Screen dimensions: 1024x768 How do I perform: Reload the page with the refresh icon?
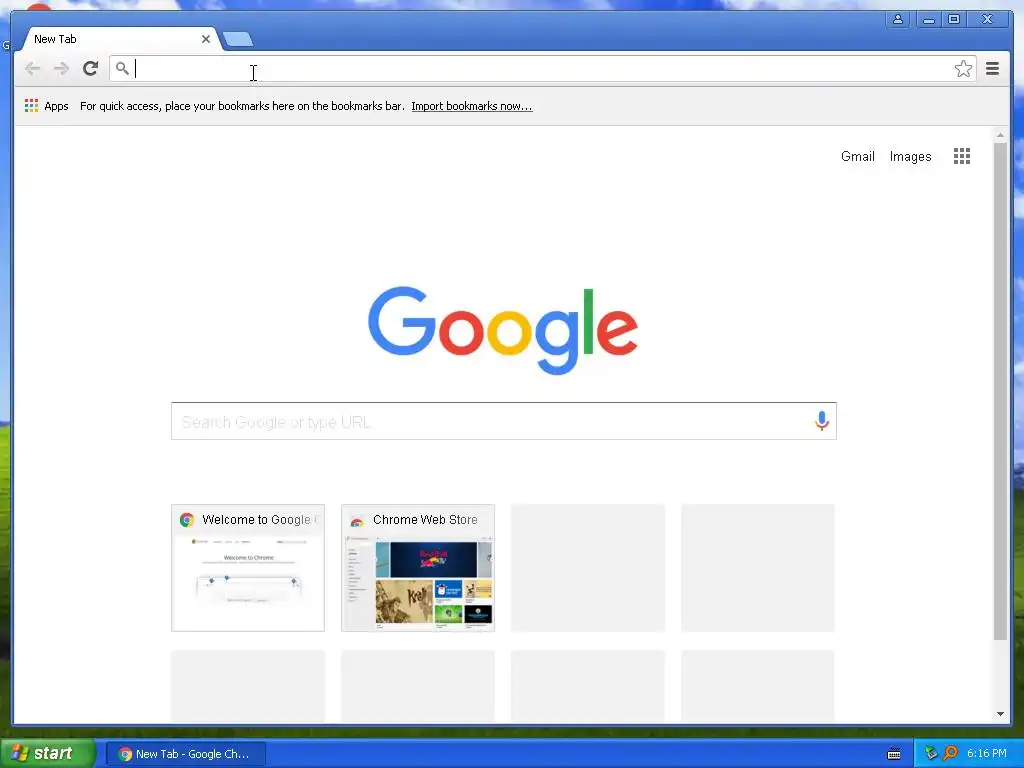tap(91, 68)
